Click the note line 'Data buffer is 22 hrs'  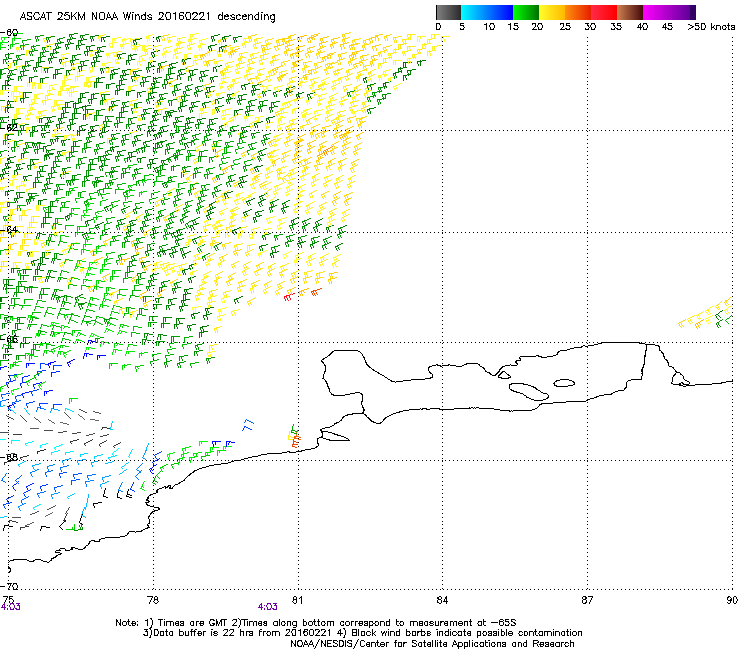[362, 633]
